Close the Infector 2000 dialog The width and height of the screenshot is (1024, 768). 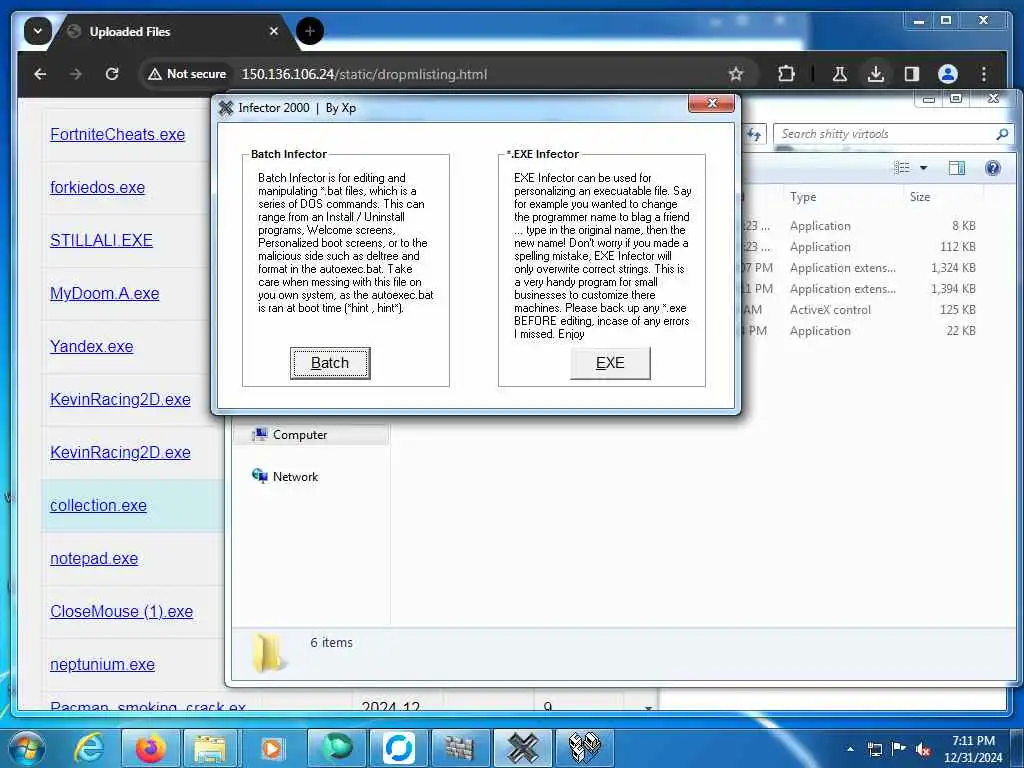(711, 103)
